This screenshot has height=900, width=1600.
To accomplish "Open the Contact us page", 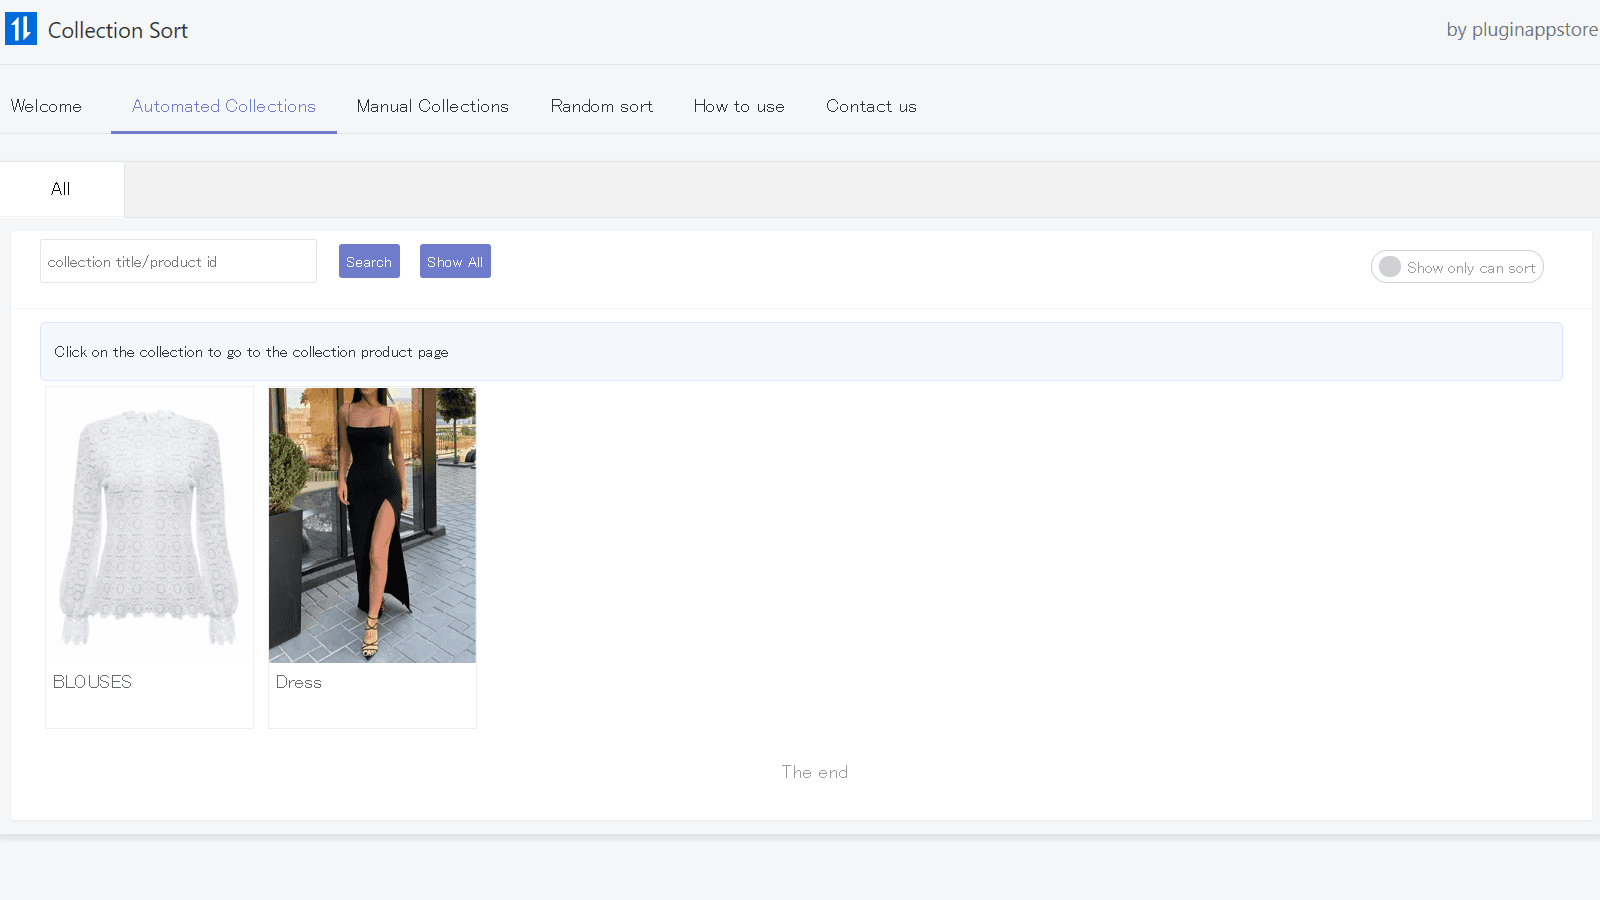I will click(x=871, y=106).
